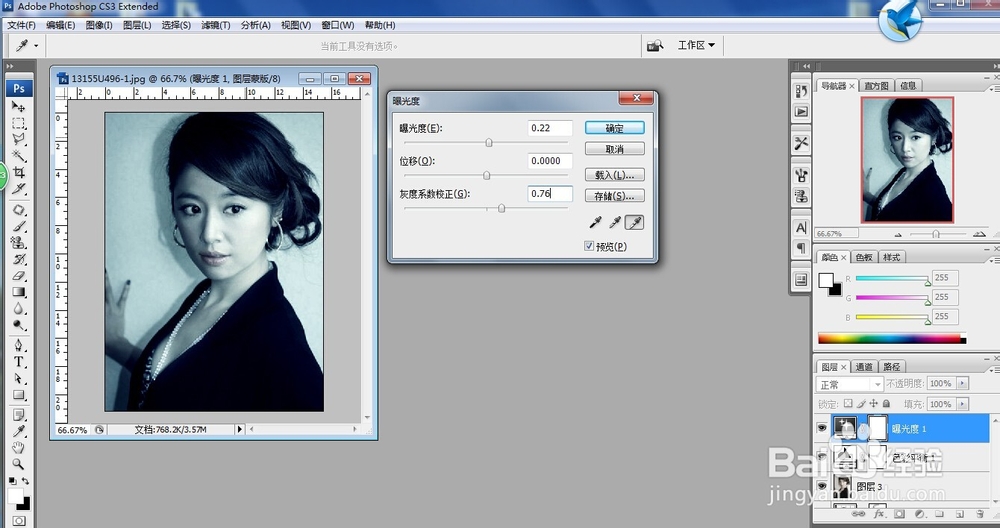This screenshot has height=528, width=1000.
Task: Select the Zoom tool in toolbox
Action: (x=18, y=464)
